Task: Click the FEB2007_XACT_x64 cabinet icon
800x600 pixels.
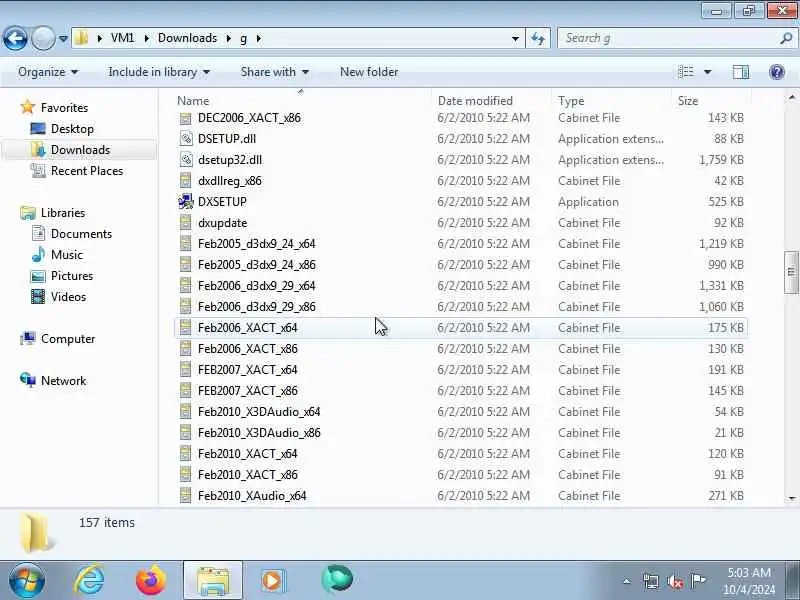Action: tap(186, 369)
